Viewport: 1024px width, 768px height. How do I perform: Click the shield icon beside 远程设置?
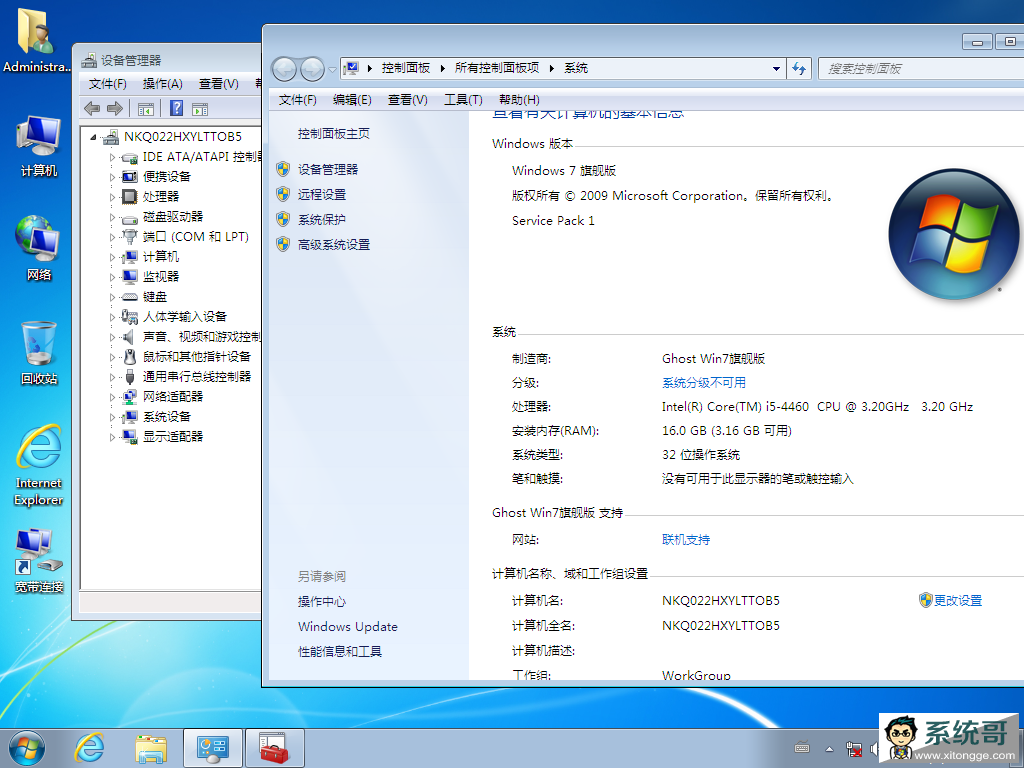283,194
